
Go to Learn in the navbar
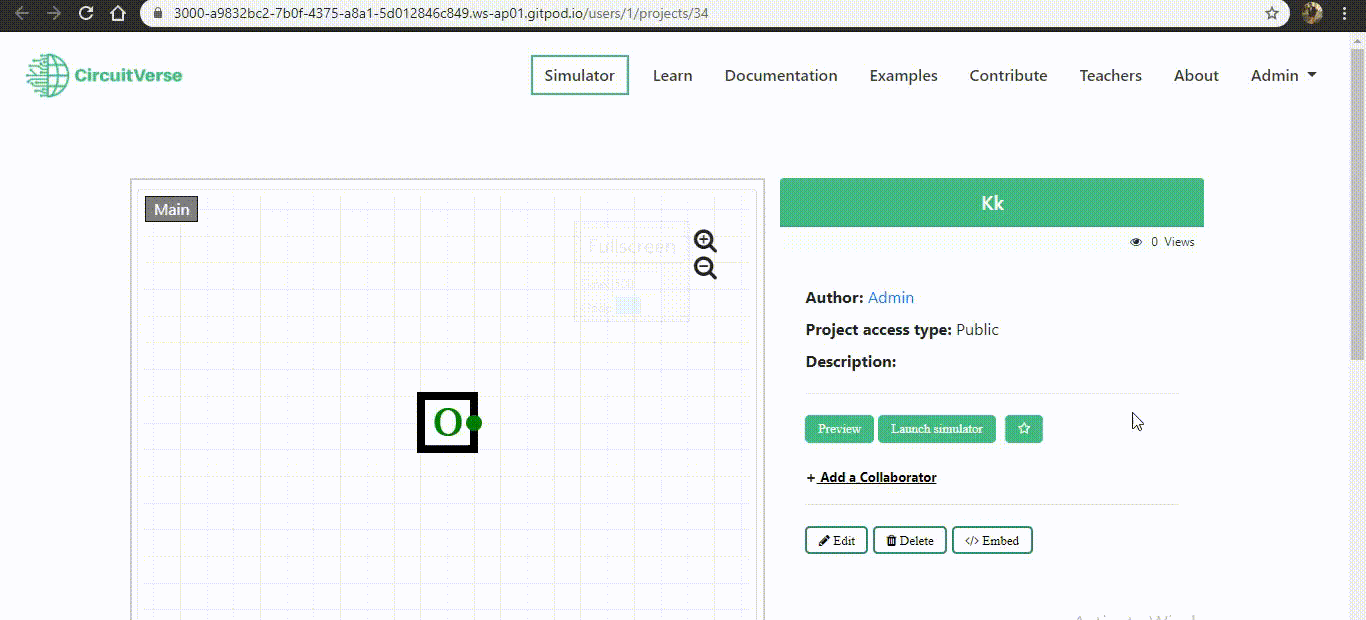pos(673,76)
